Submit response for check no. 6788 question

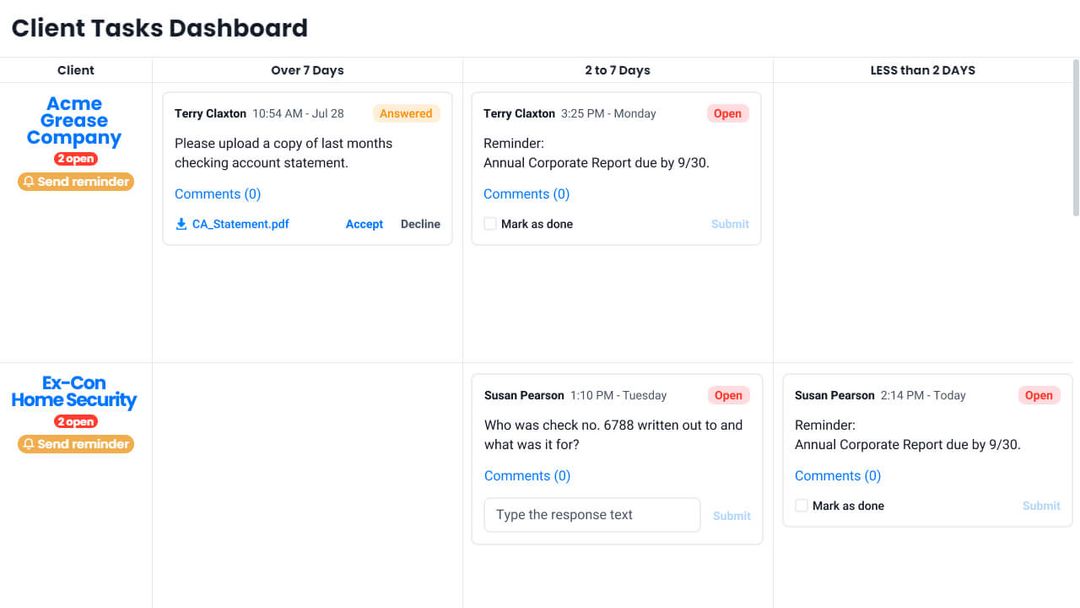pos(731,516)
